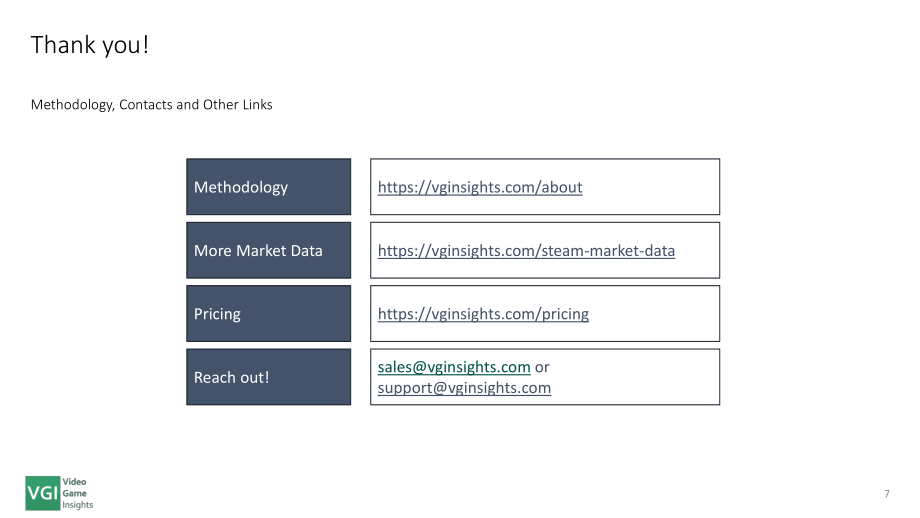
Task: Click the sales@vginsights.com email link
Action: [454, 367]
